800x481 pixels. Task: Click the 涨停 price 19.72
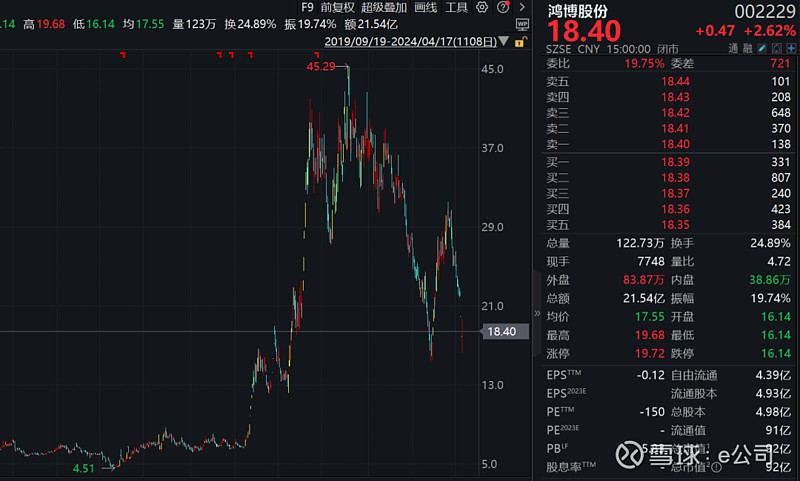(x=649, y=353)
